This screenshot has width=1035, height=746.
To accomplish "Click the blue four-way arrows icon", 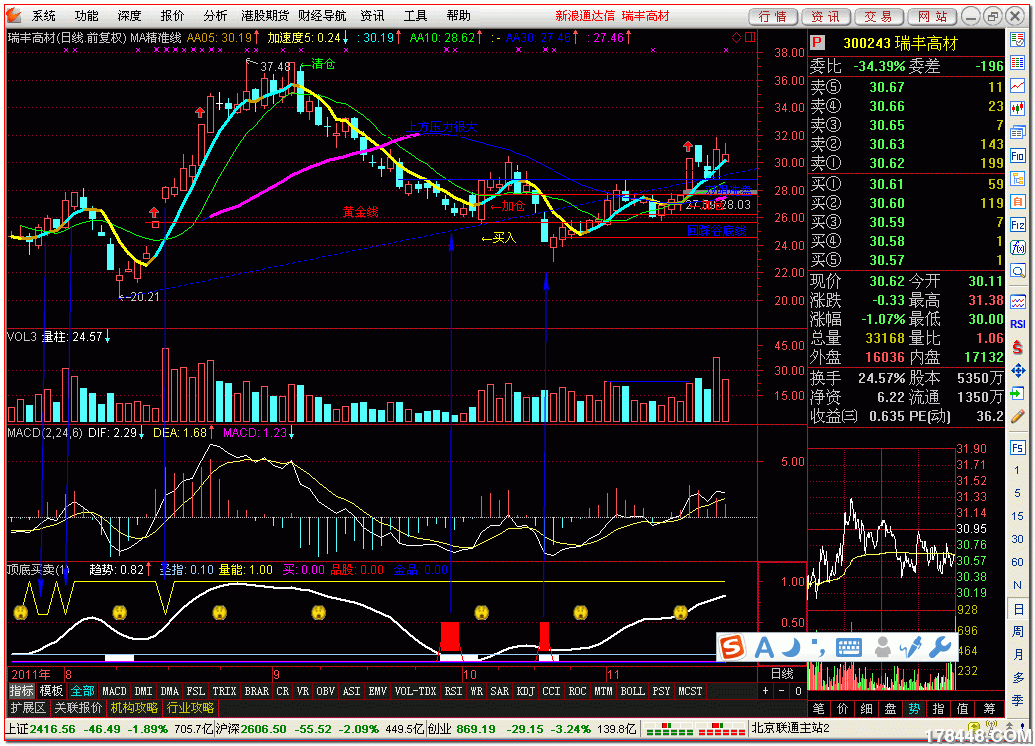I will [x=1017, y=370].
